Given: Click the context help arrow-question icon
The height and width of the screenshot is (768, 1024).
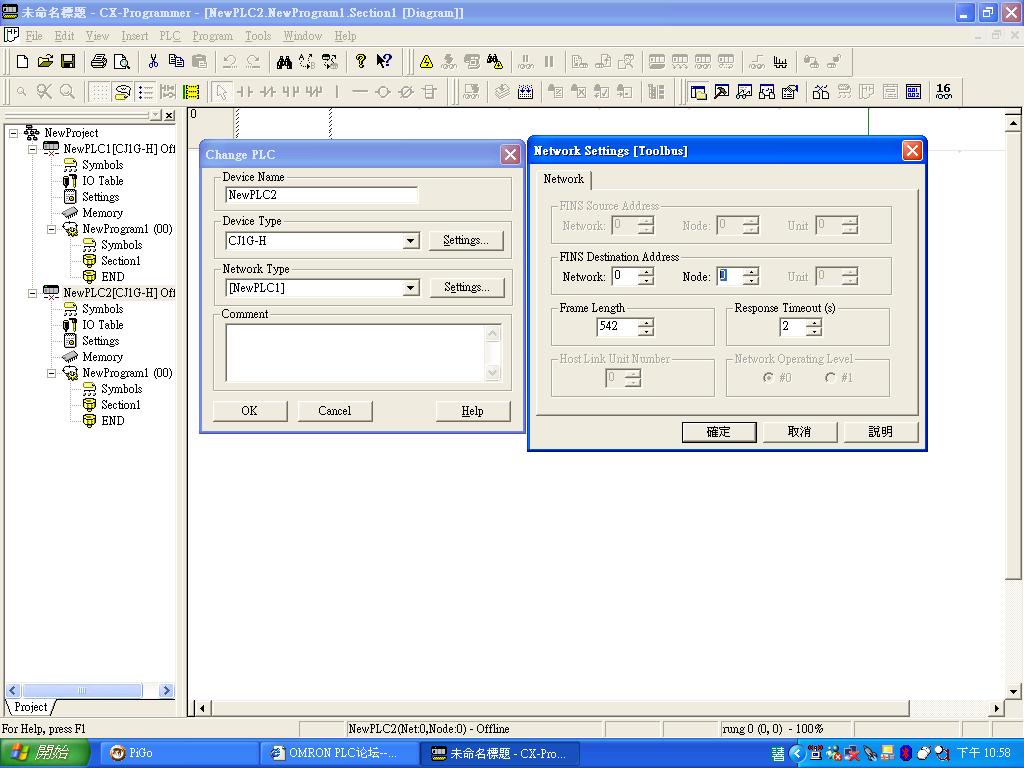Looking at the screenshot, I should (x=384, y=61).
